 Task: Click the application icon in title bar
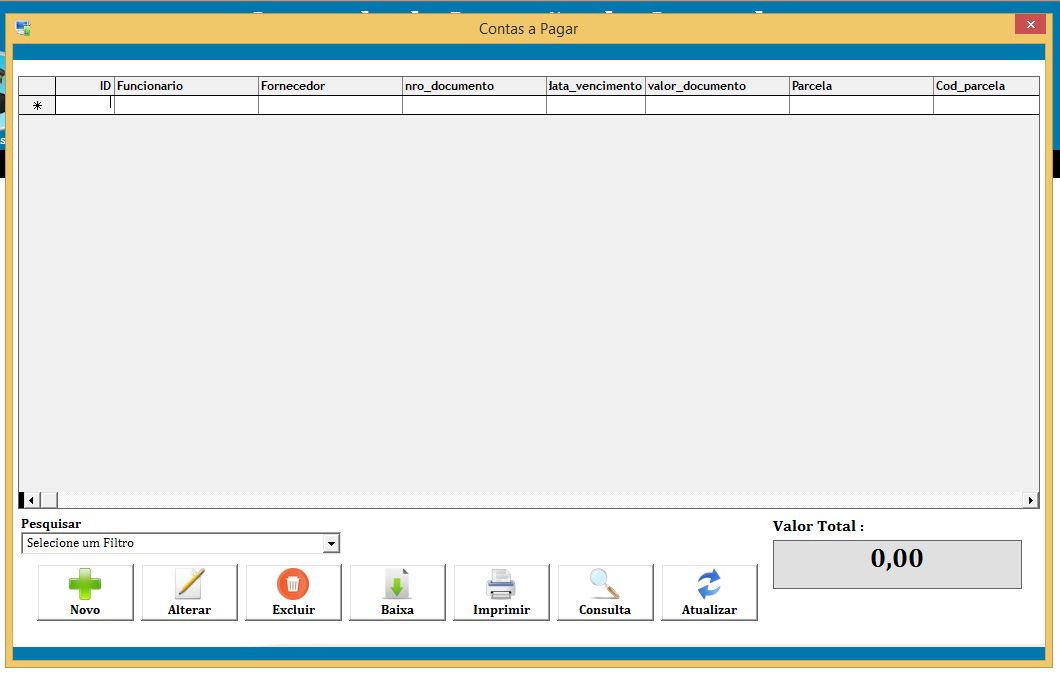[23, 29]
